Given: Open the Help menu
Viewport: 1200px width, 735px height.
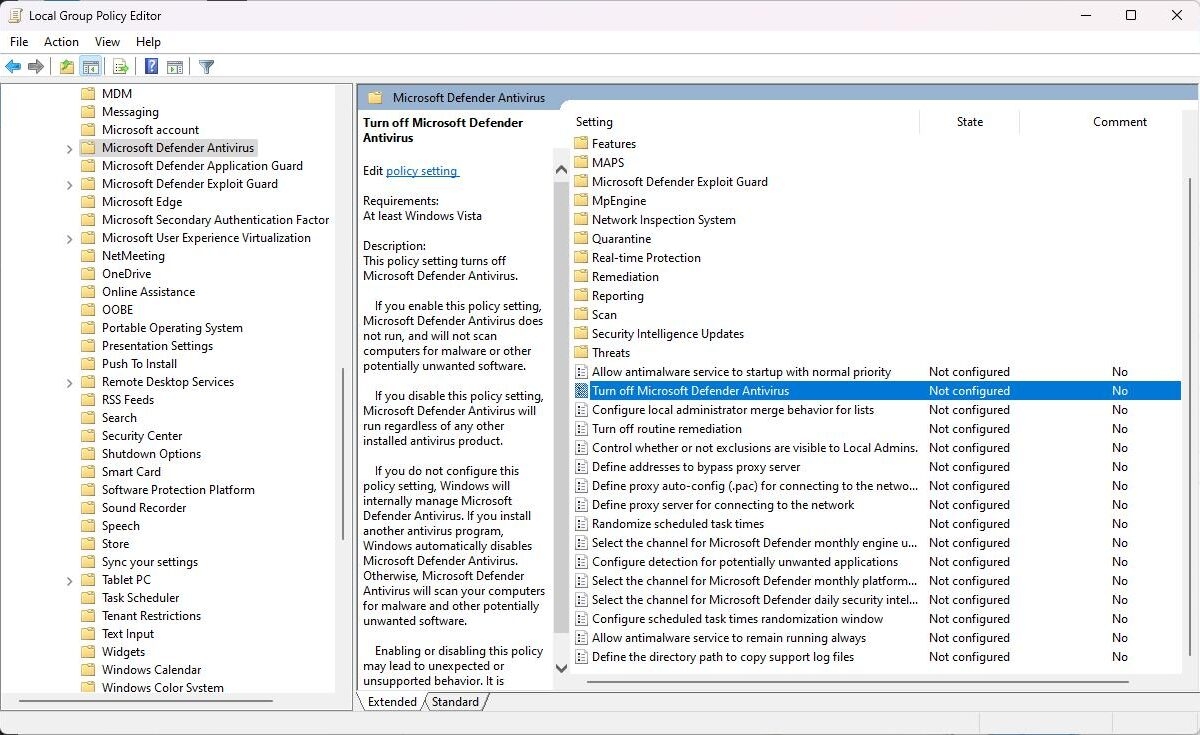Looking at the screenshot, I should pos(148,42).
